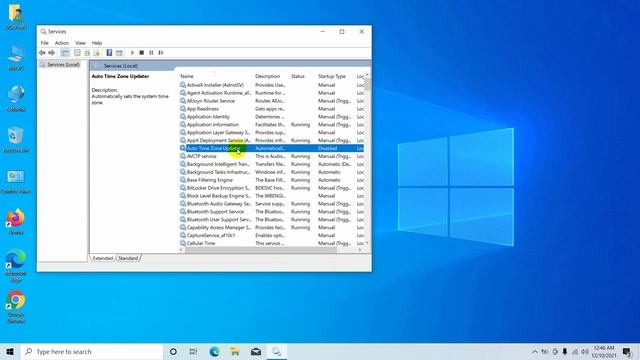The image size is (640, 360).
Task: Open the File menu
Action: pos(44,43)
